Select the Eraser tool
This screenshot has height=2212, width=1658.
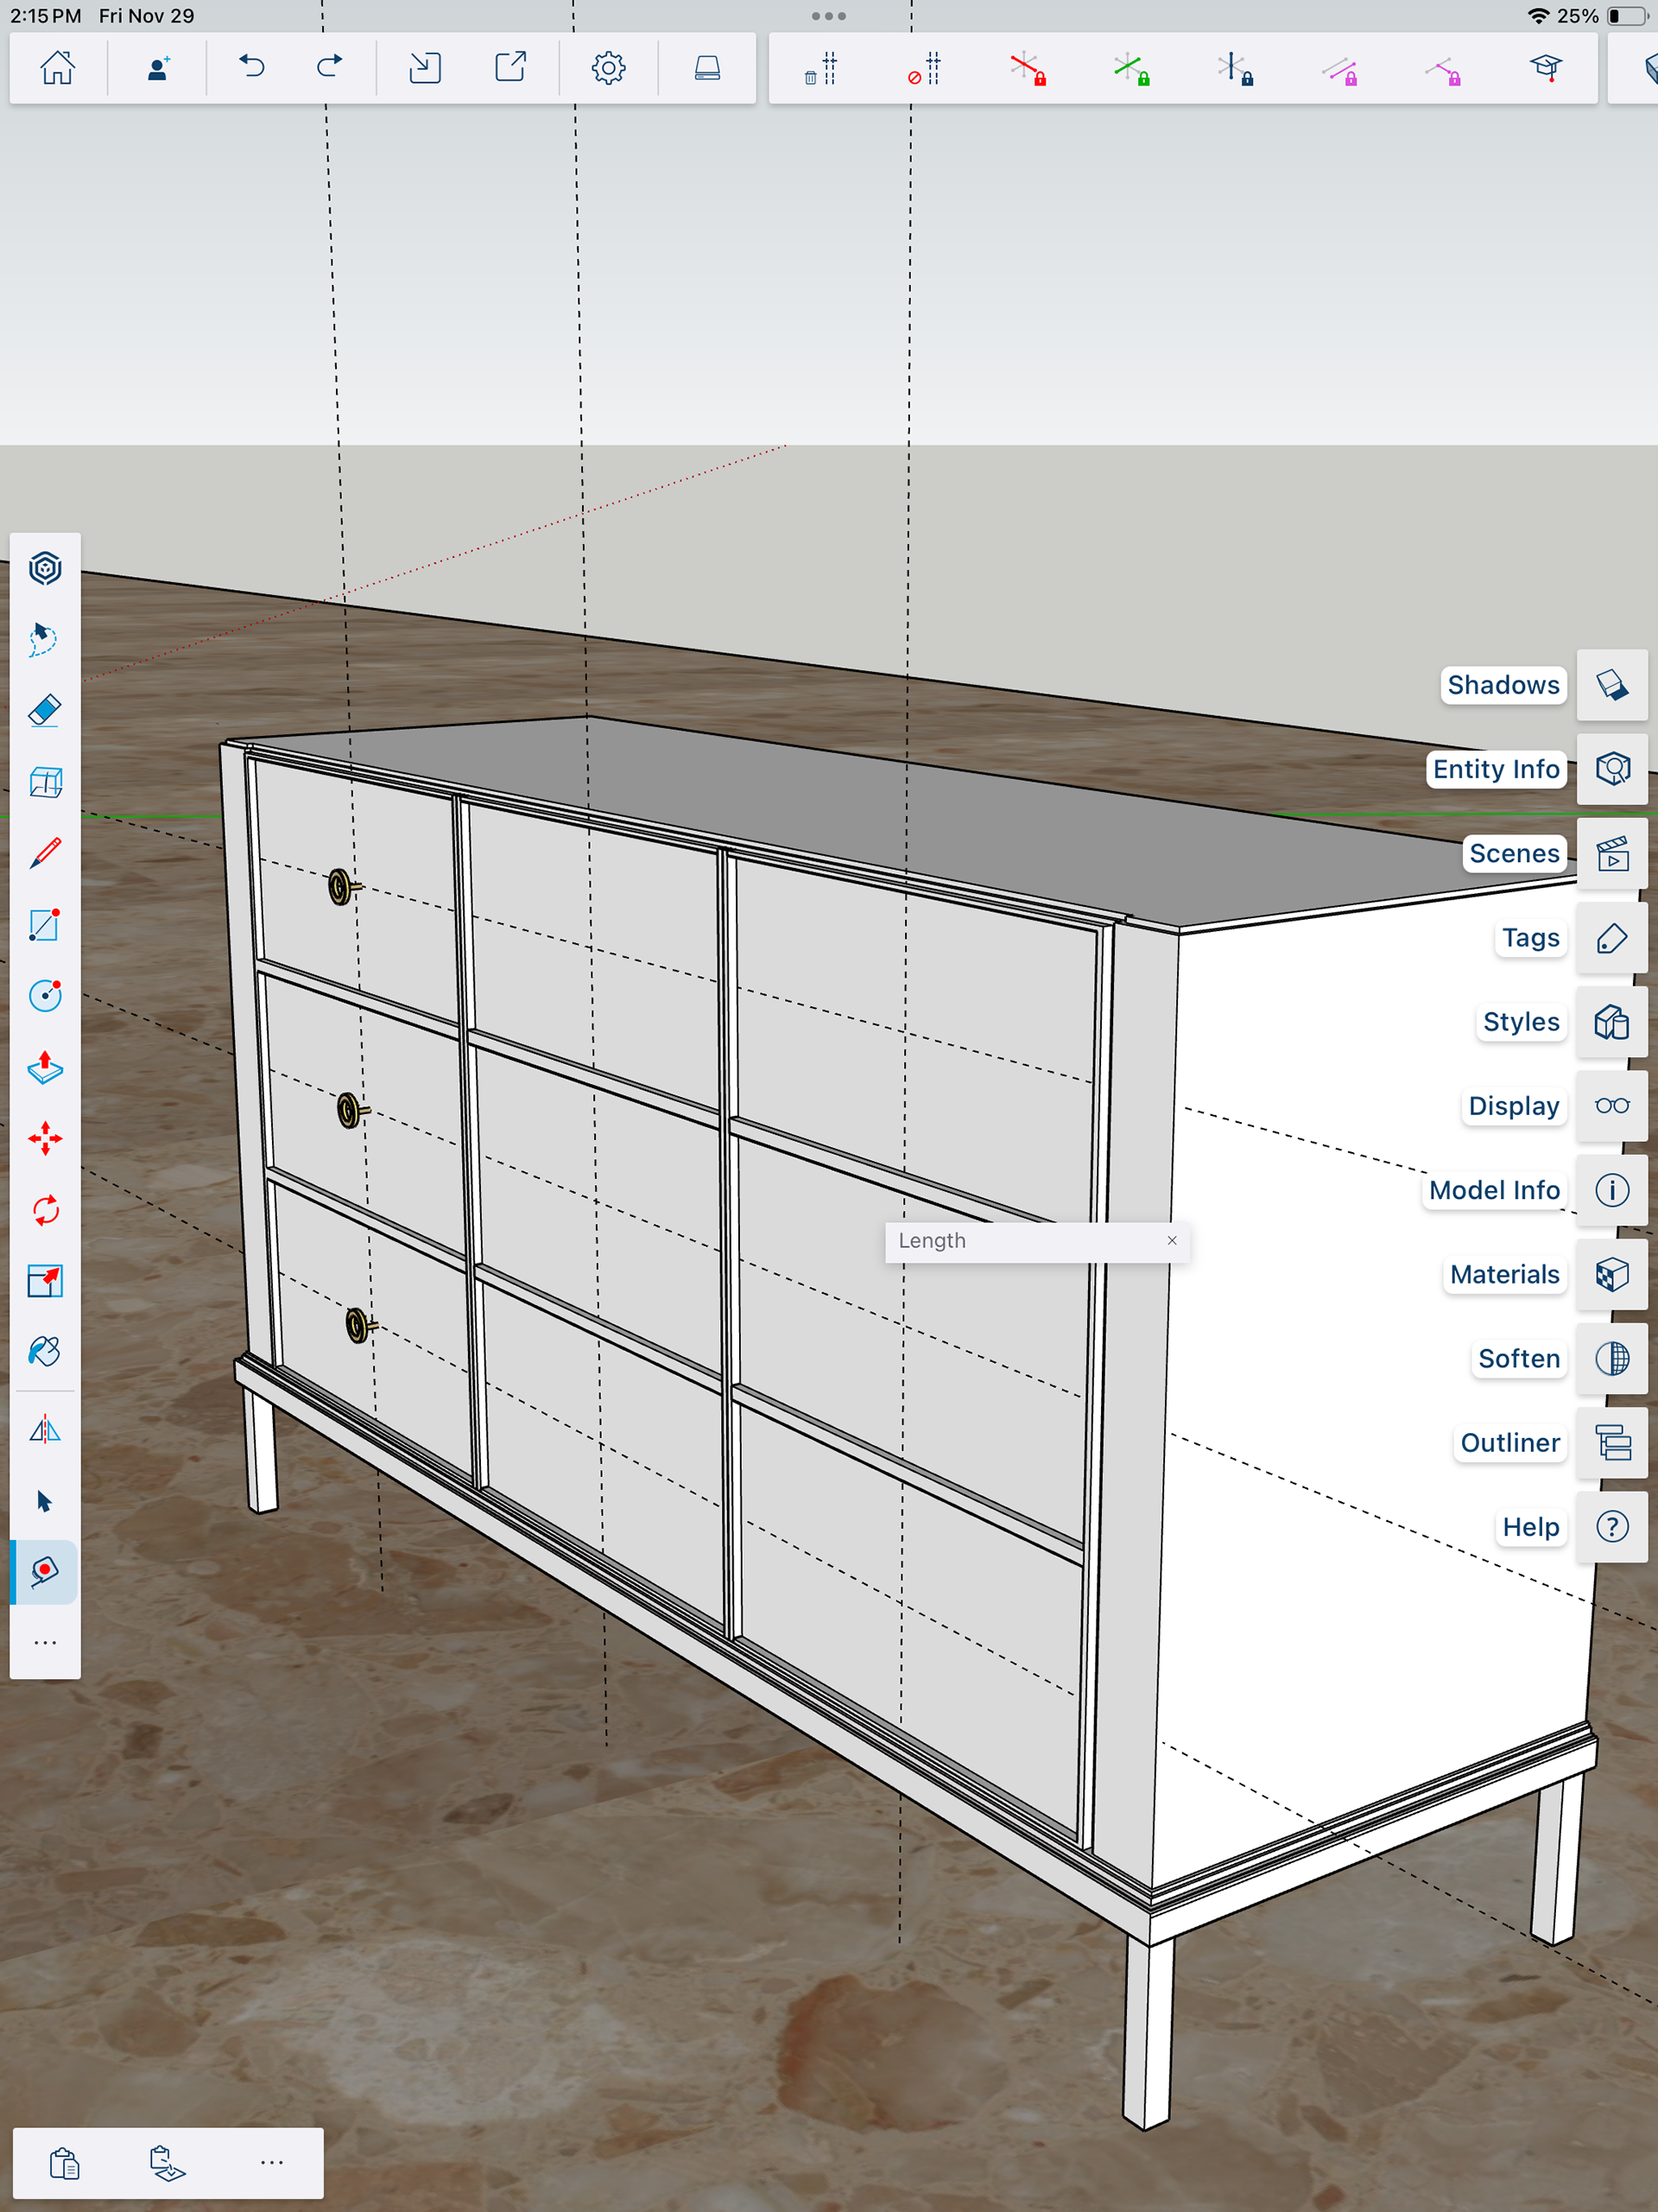45,710
